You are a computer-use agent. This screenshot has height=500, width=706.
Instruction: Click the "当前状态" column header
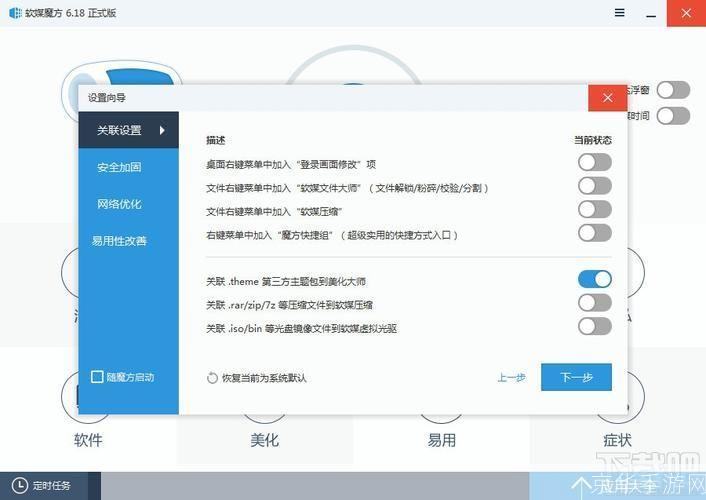[593, 140]
